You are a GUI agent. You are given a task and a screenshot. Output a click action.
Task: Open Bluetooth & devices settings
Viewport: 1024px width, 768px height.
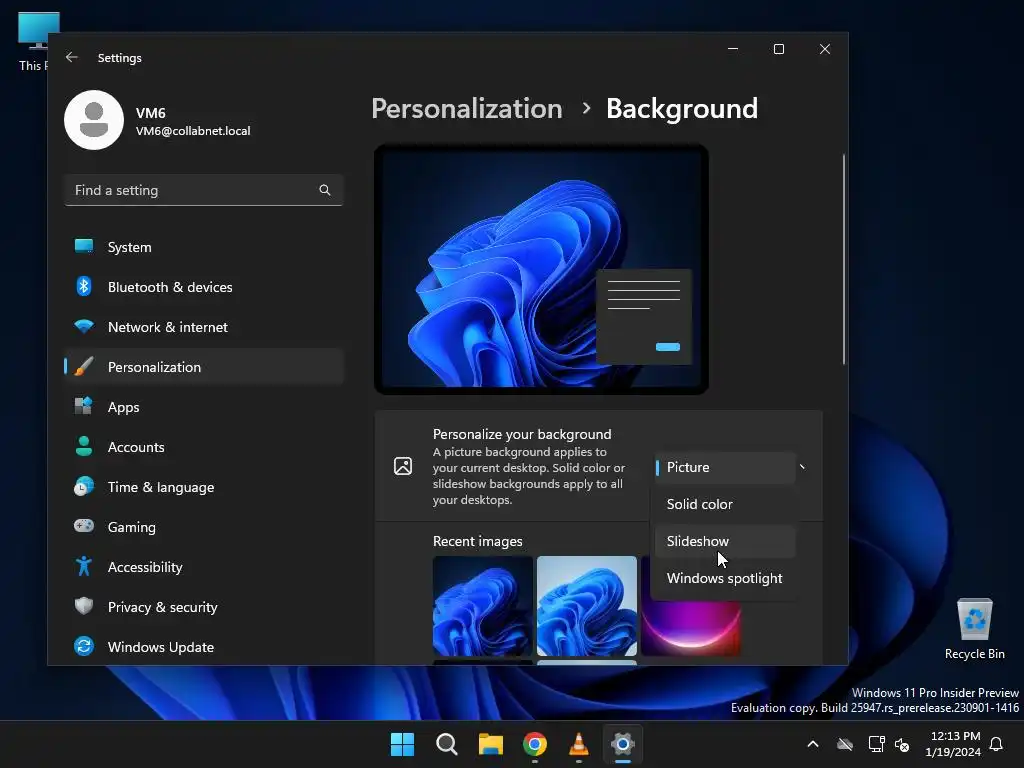pos(204,287)
